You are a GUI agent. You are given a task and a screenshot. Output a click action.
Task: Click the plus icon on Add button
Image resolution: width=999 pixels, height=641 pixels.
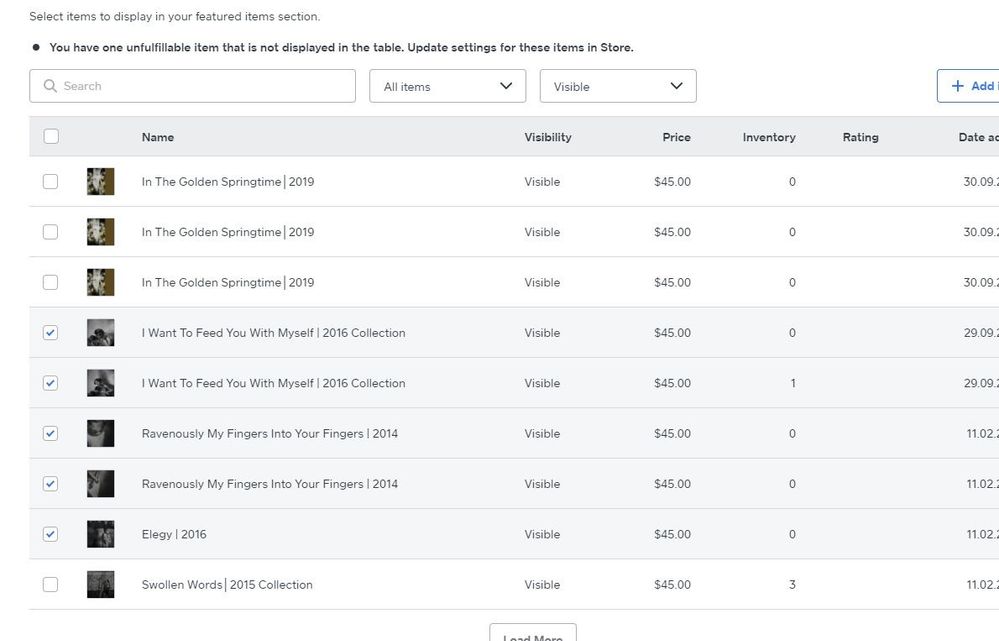click(x=958, y=86)
